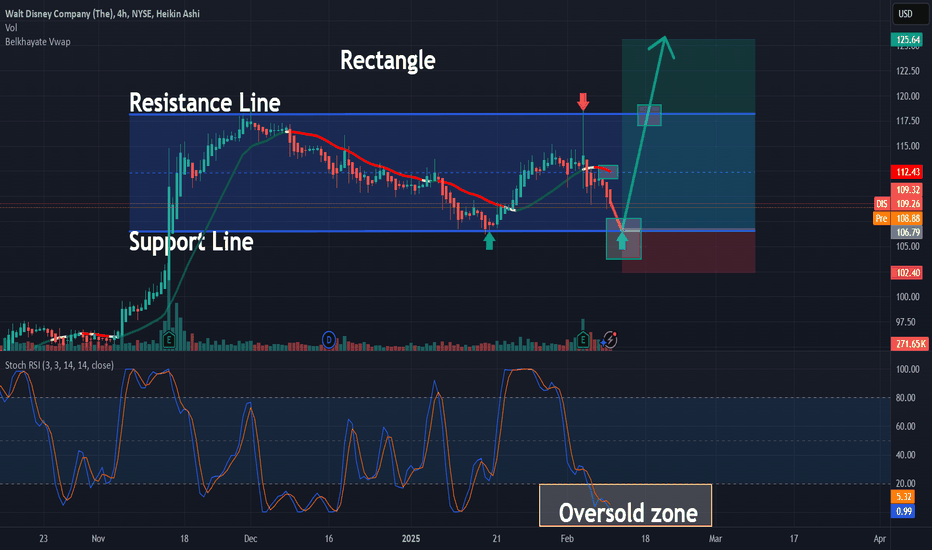The width and height of the screenshot is (932, 550).
Task: Click the Pre 108.88 pre-market label
Action: coord(898,218)
